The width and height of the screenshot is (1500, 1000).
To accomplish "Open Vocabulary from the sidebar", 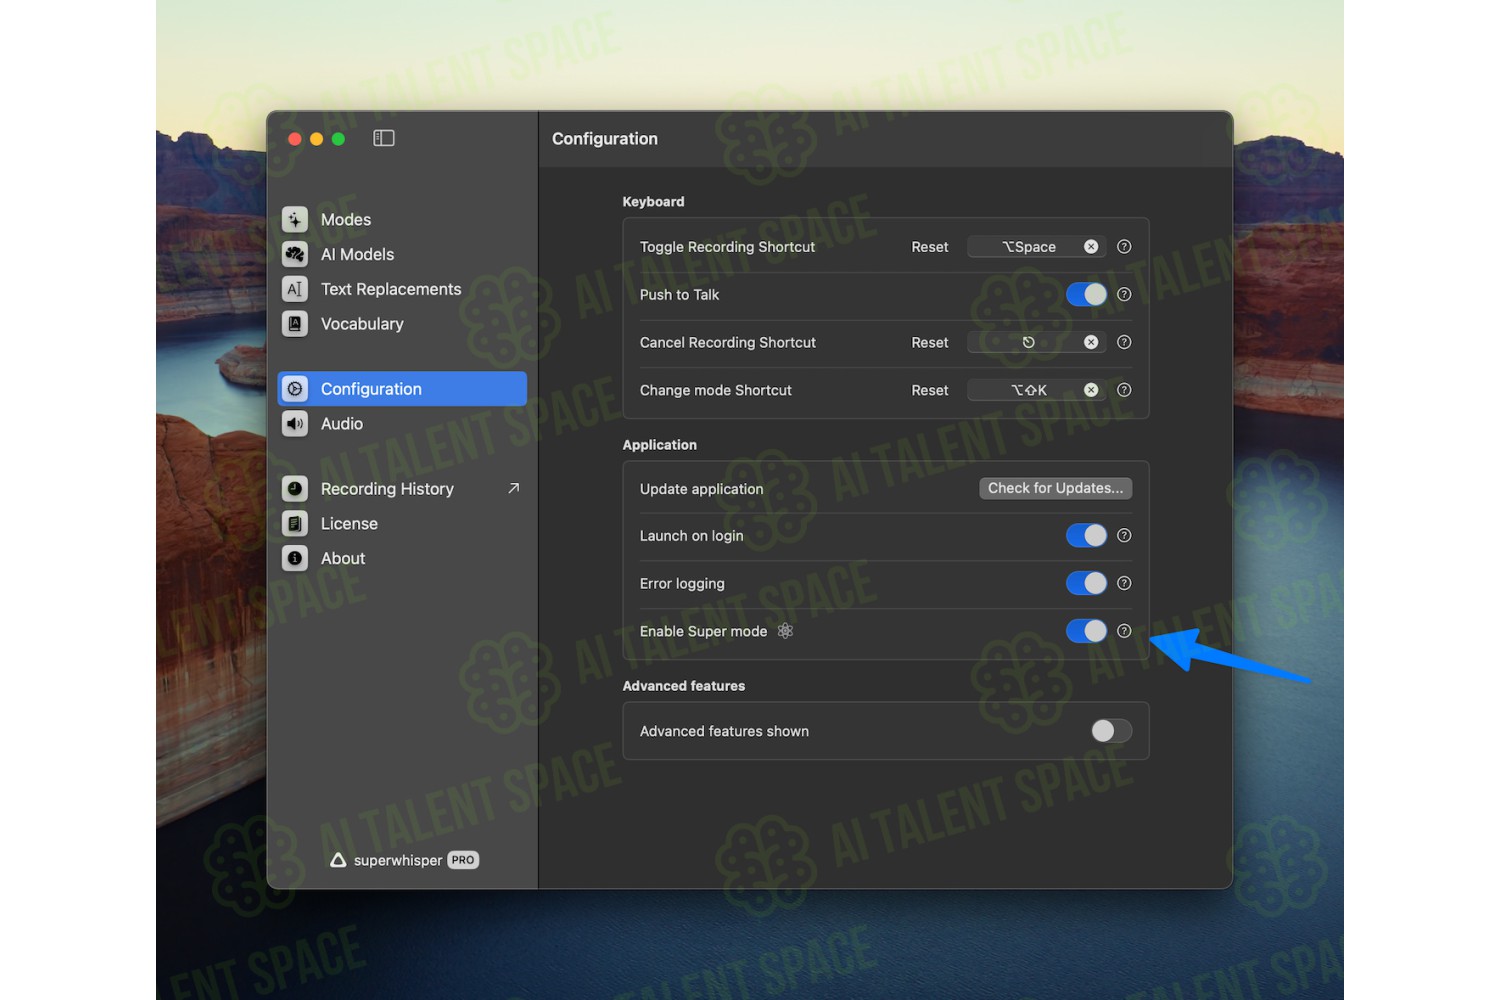I will point(402,324).
